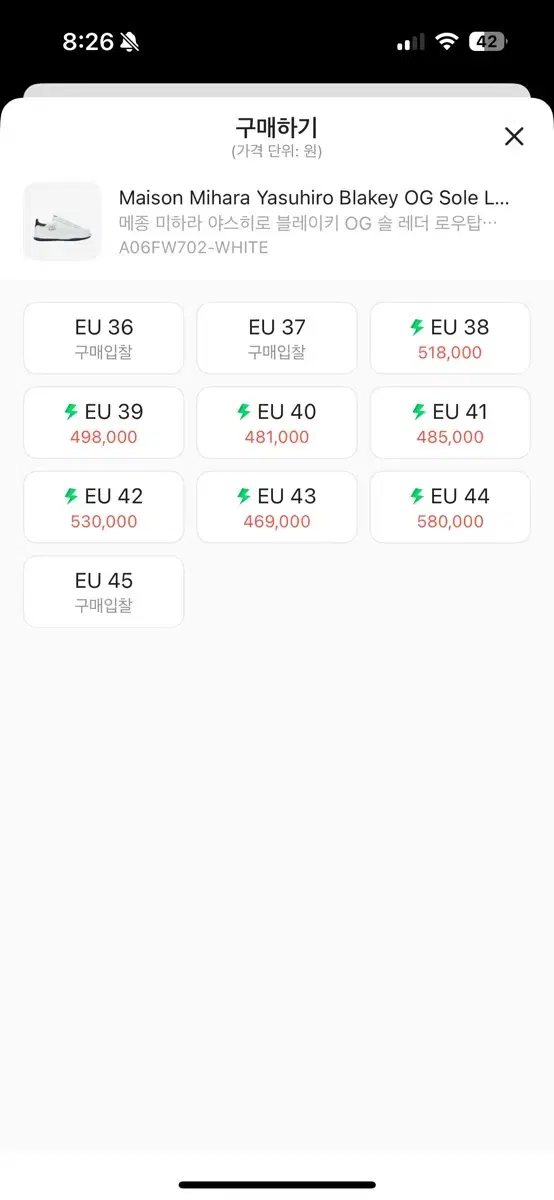Image resolution: width=554 pixels, height=1200 pixels.
Task: Close the 구매하기 purchase sheet
Action: pos(514,137)
